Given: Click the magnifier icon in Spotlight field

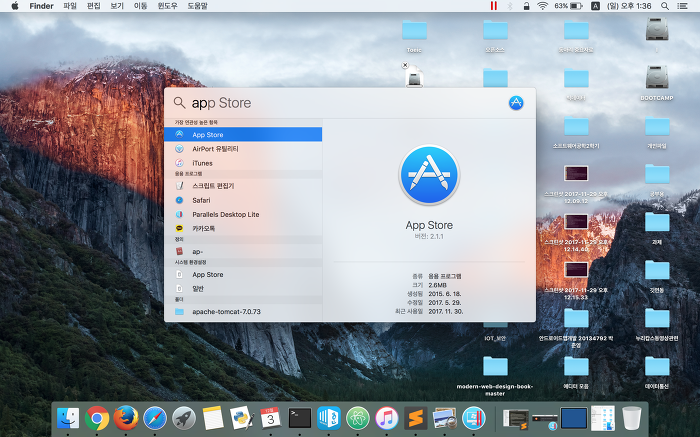Looking at the screenshot, I should click(x=179, y=103).
